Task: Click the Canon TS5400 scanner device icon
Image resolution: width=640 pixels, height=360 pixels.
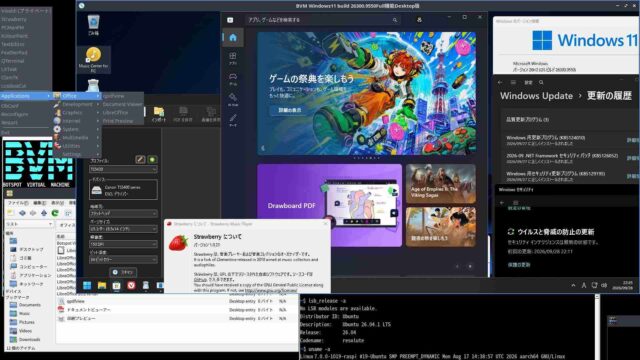Action: 97,190
